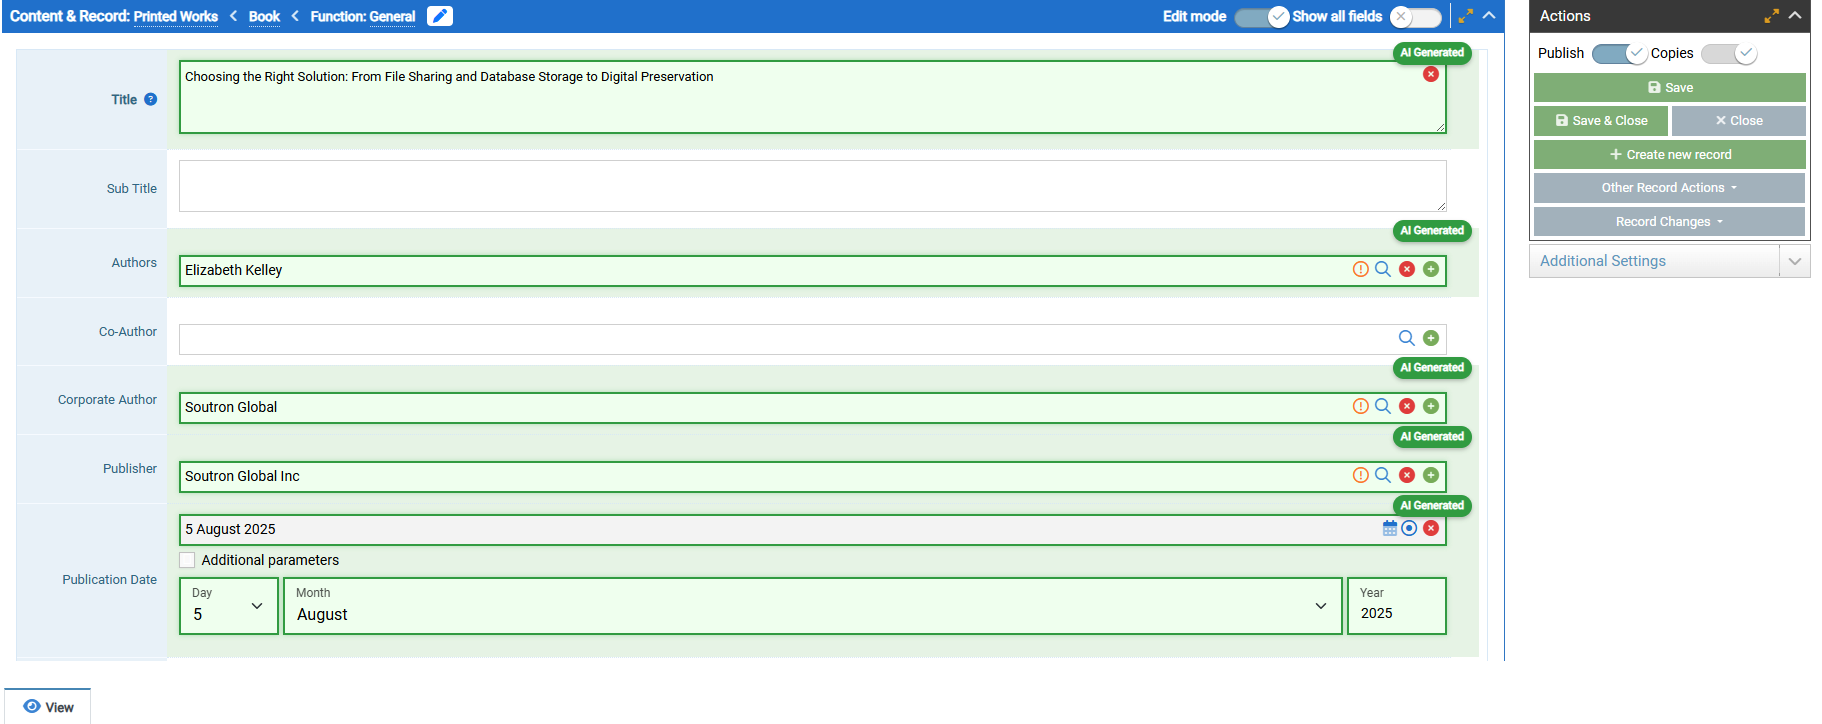
Task: Add another Publisher with green plus icon
Action: point(1431,475)
